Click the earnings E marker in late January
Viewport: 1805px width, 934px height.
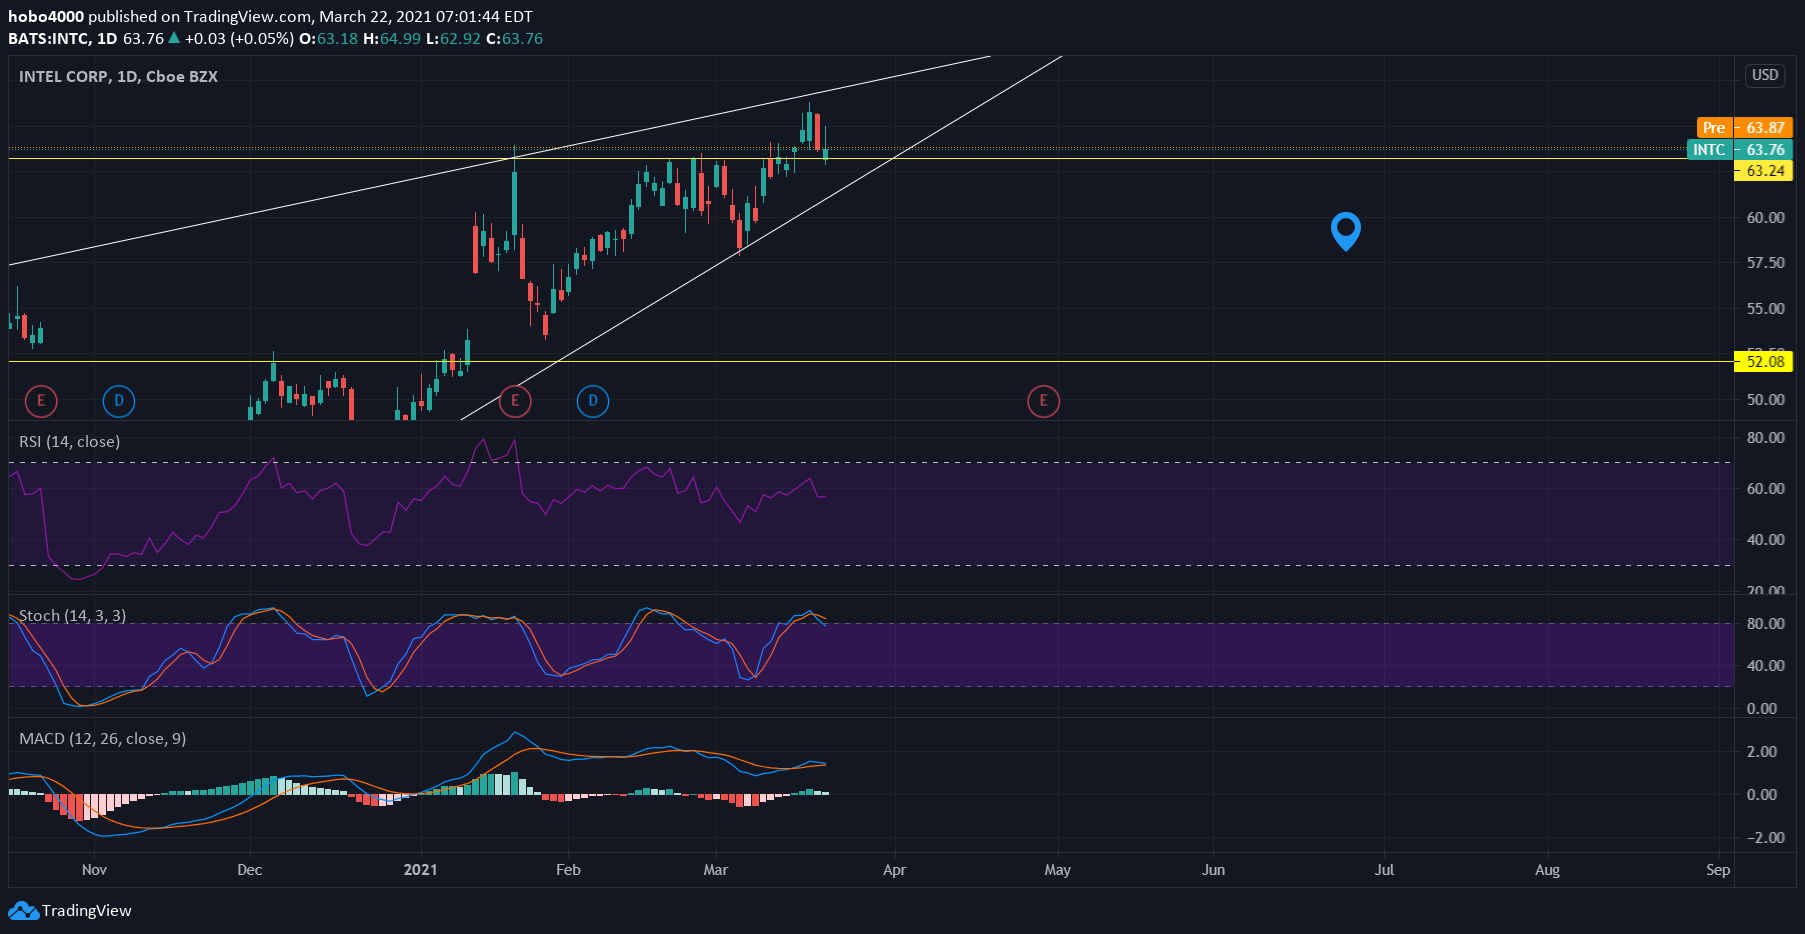pos(515,401)
